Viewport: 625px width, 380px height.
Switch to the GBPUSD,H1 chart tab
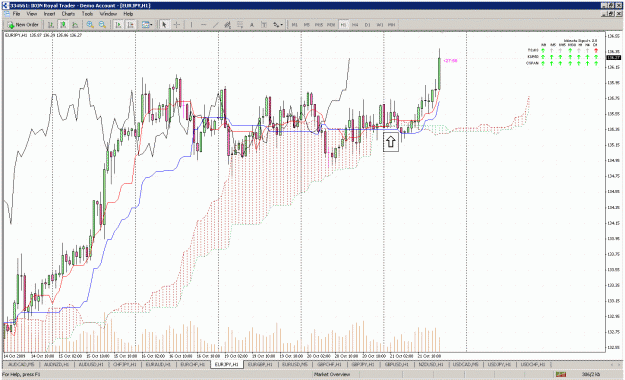[x=397, y=364]
